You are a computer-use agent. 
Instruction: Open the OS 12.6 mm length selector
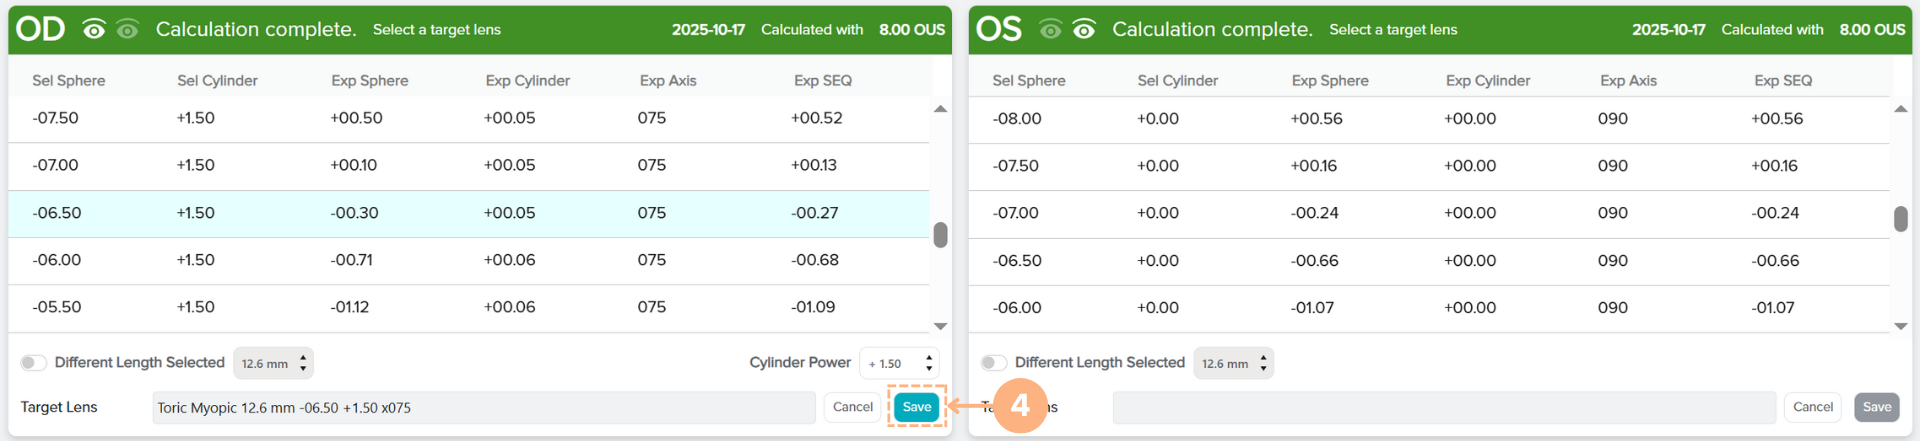pos(1233,363)
